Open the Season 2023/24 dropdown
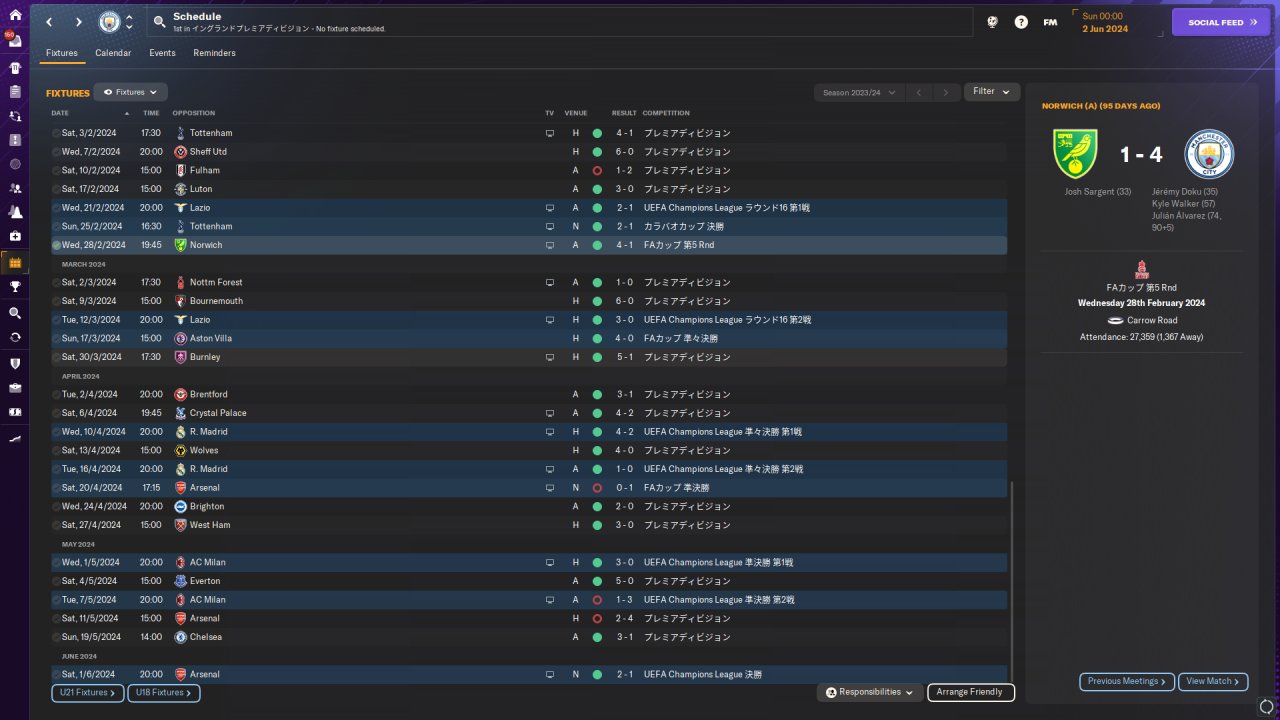Screen dimensions: 1280x720 (x=859, y=93)
